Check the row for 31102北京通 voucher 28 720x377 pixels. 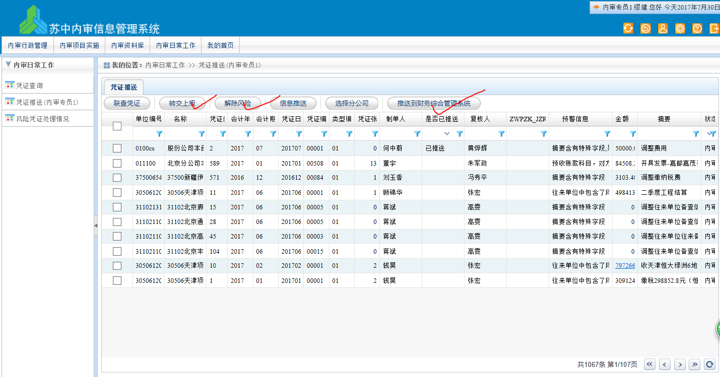point(117,222)
